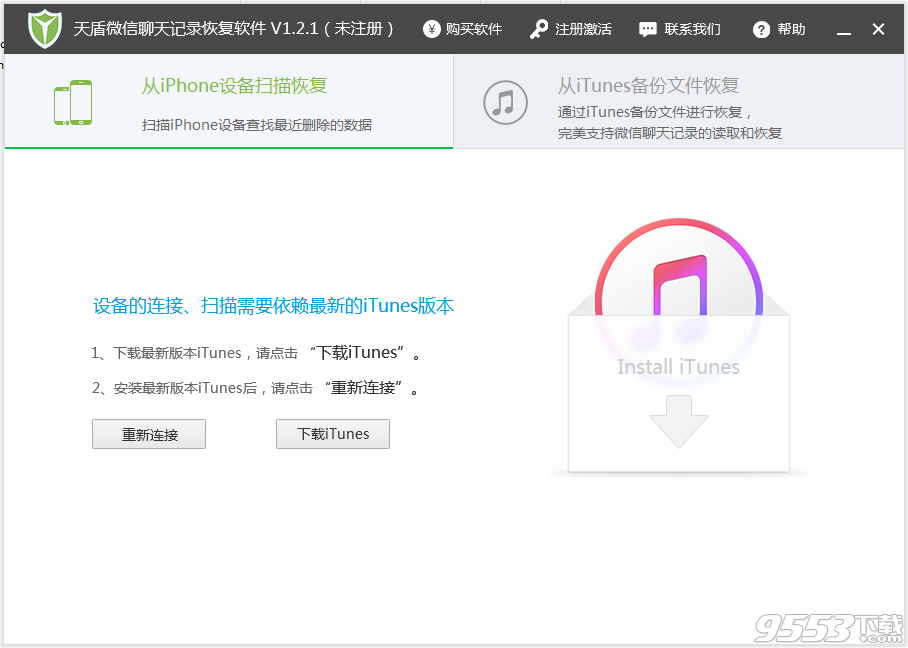
Task: Close the recovery software window
Action: (x=878, y=29)
